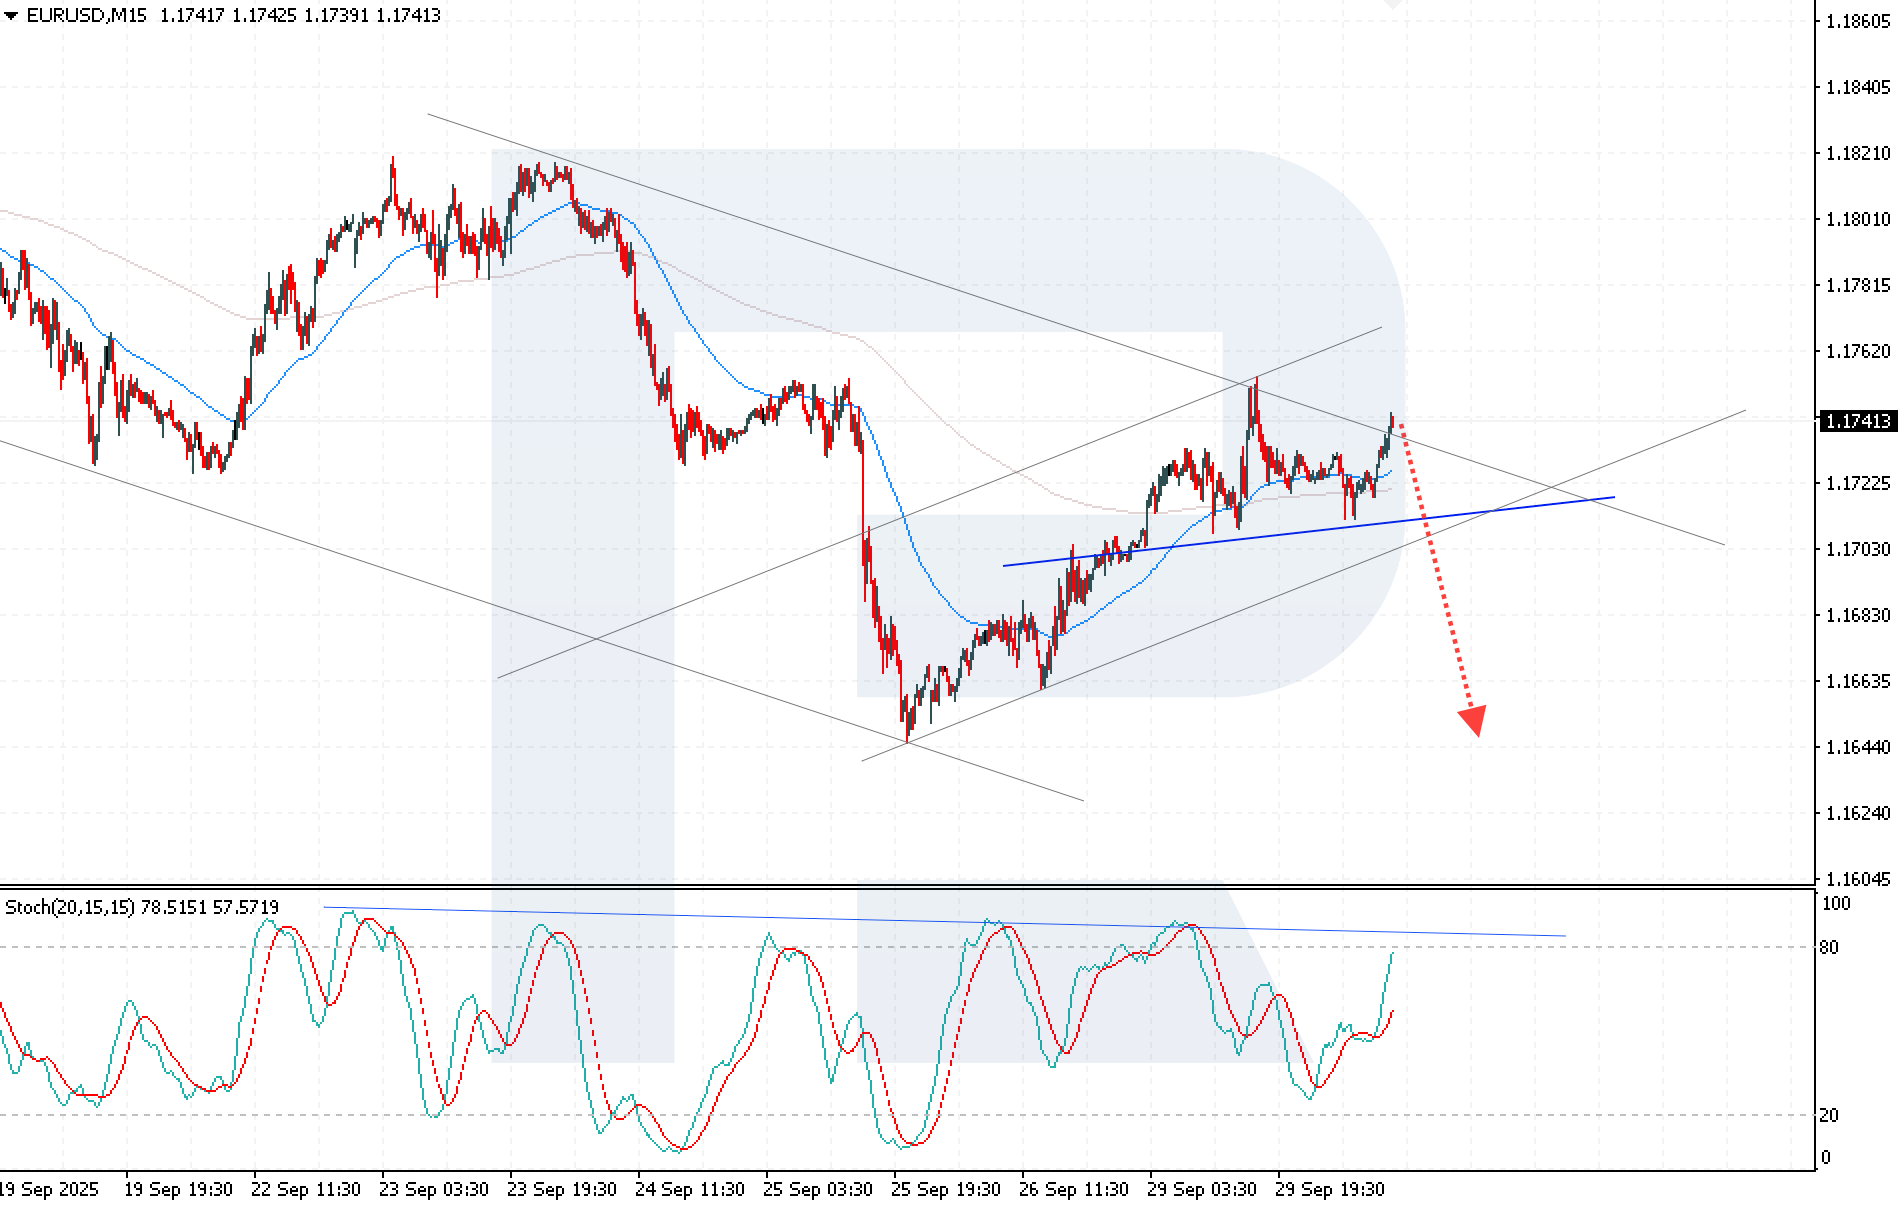Click the EURUSD,M15 chart title text

click(x=87, y=15)
